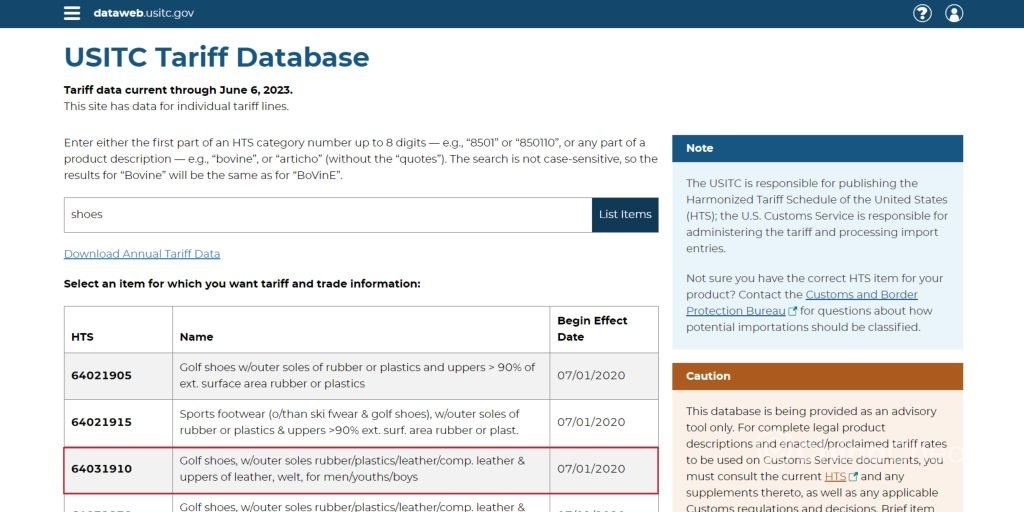Viewport: 1024px width, 512px height.
Task: Follow the HTS link in Caution box
Action: 835,477
